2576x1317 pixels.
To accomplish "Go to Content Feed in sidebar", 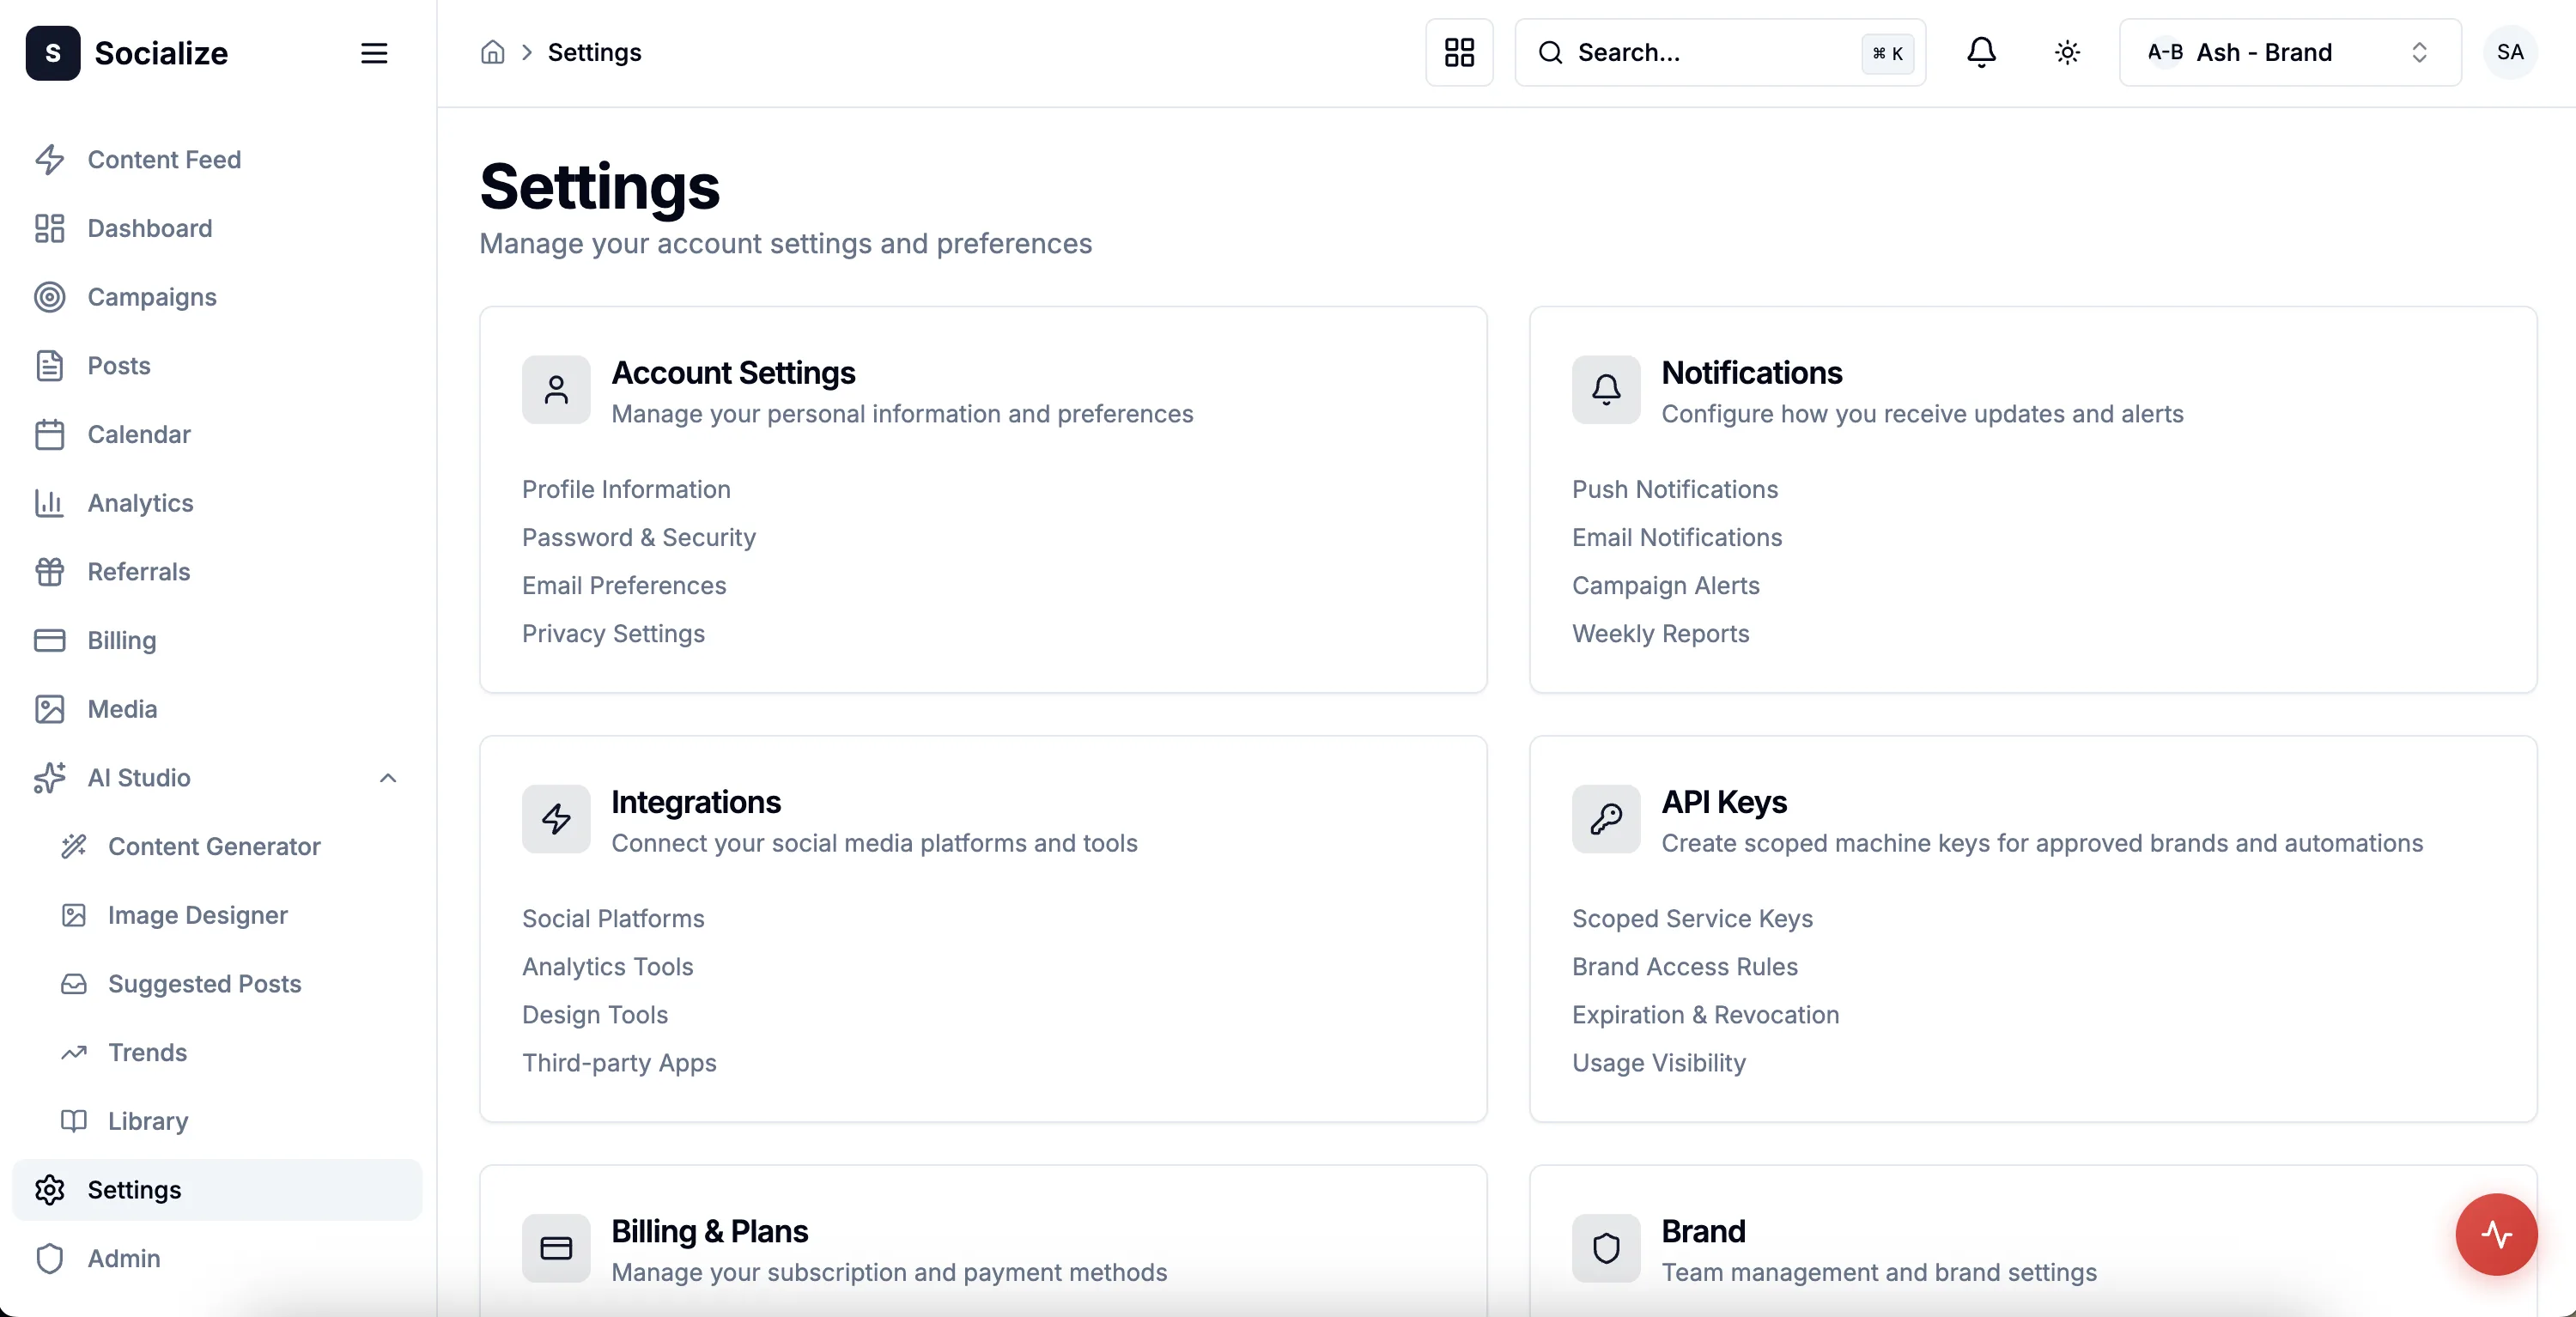I will coord(164,160).
